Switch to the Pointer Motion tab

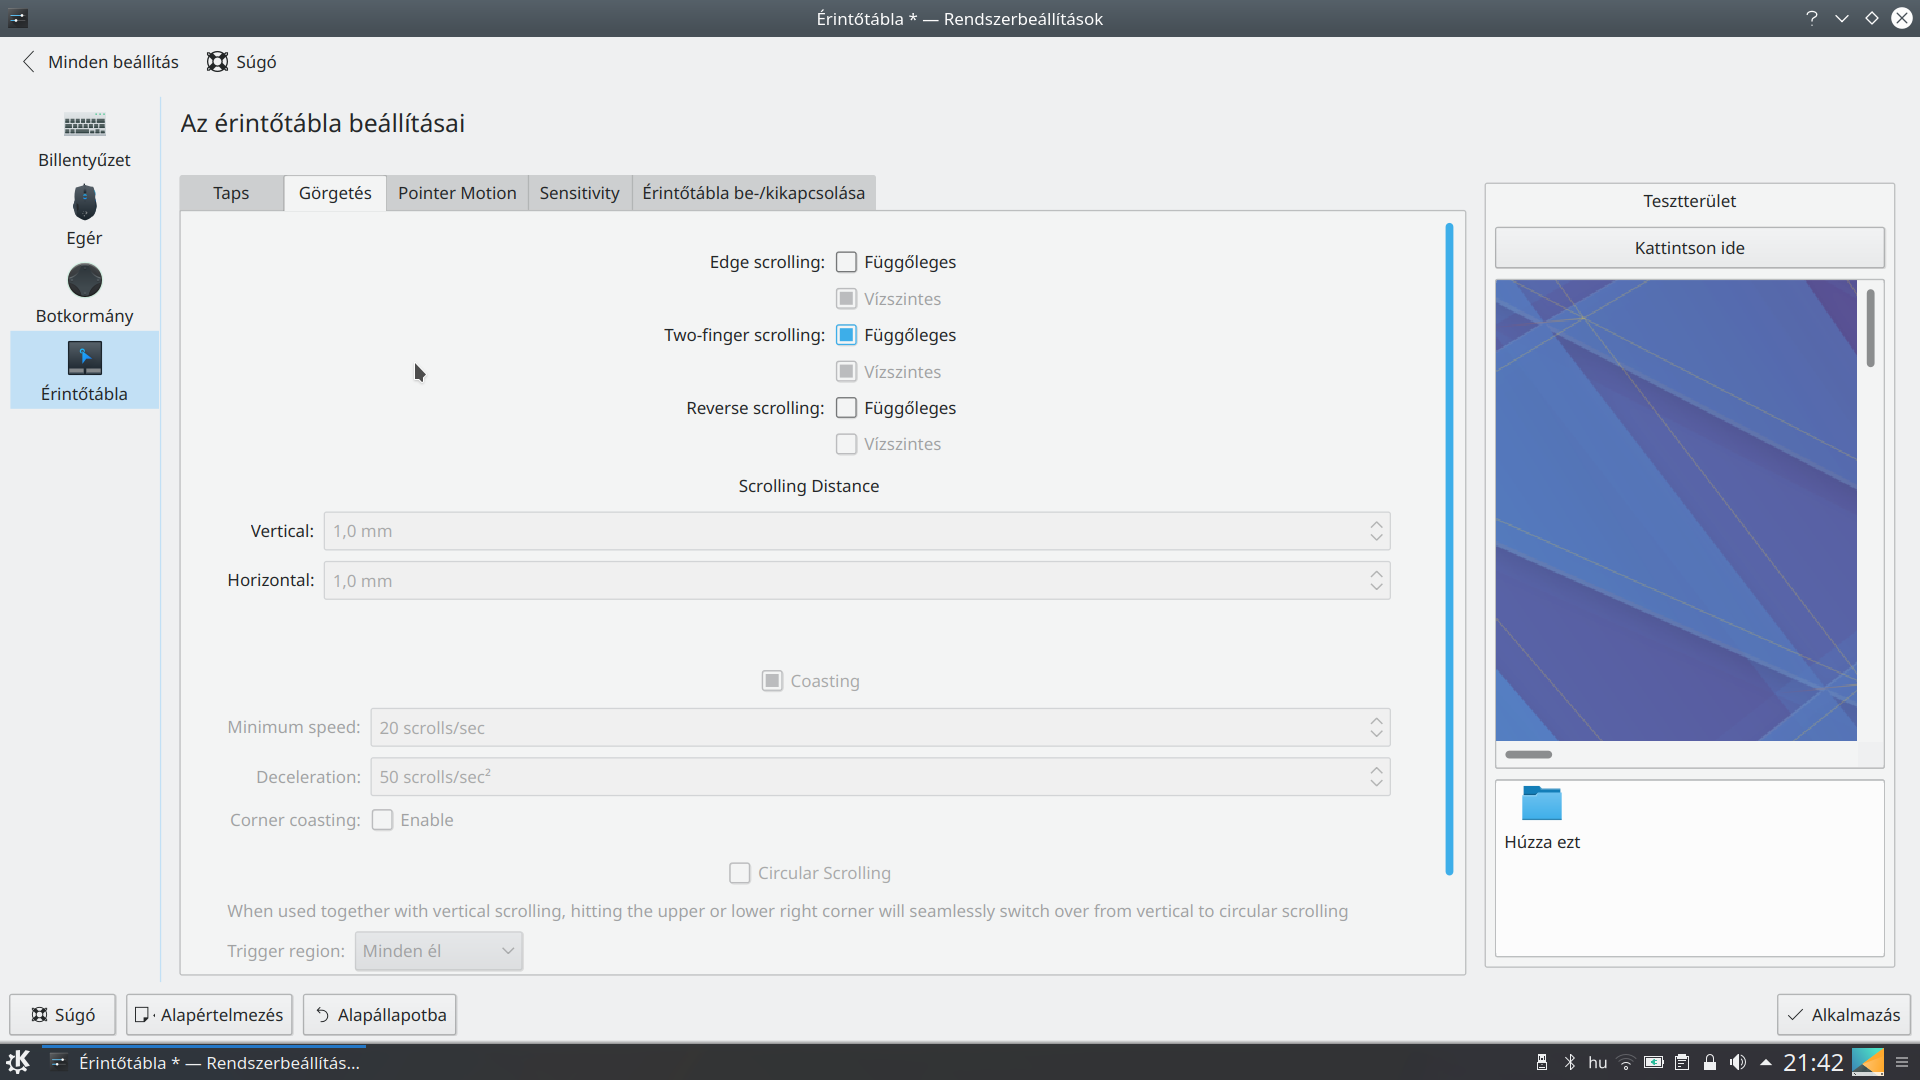tap(457, 193)
